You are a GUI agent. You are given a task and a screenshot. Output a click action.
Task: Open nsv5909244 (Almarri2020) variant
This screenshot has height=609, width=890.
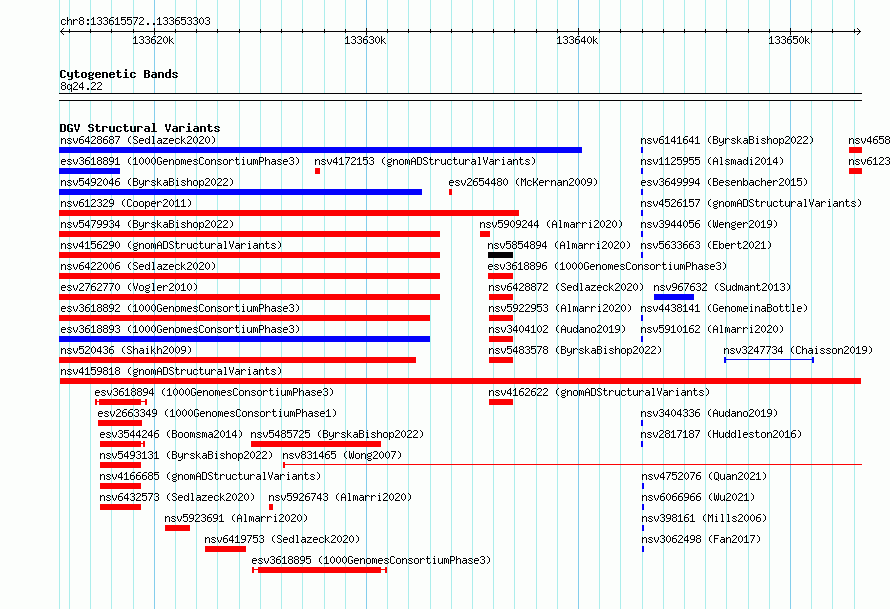click(551, 224)
